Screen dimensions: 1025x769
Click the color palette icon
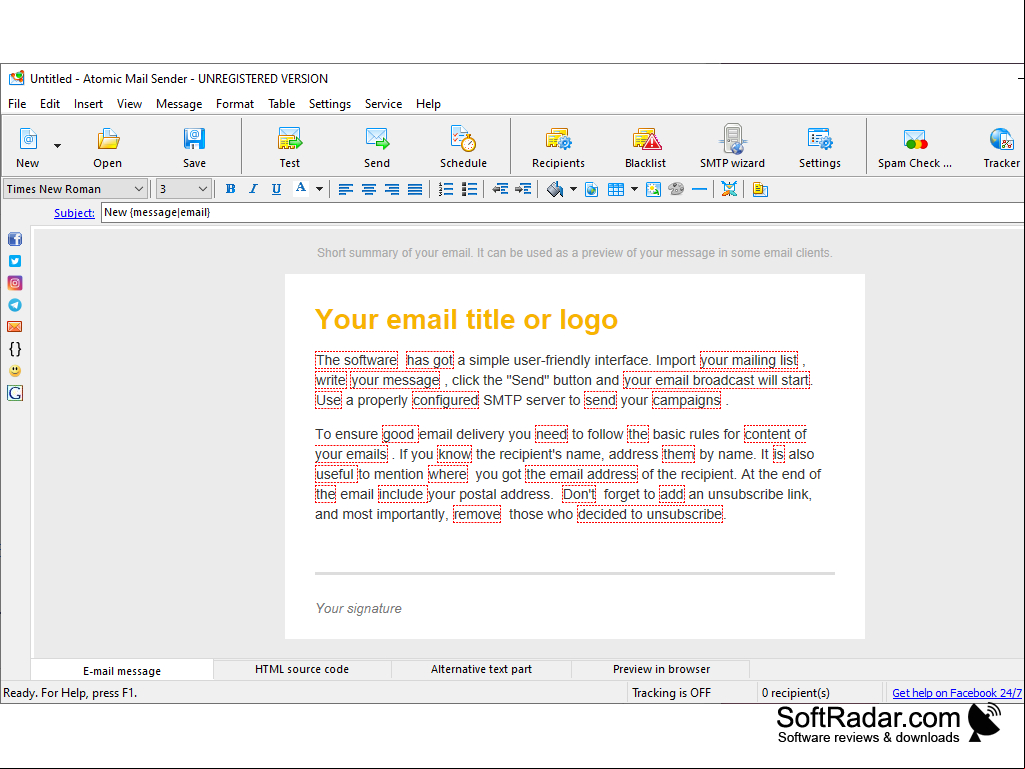pyautogui.click(x=677, y=189)
